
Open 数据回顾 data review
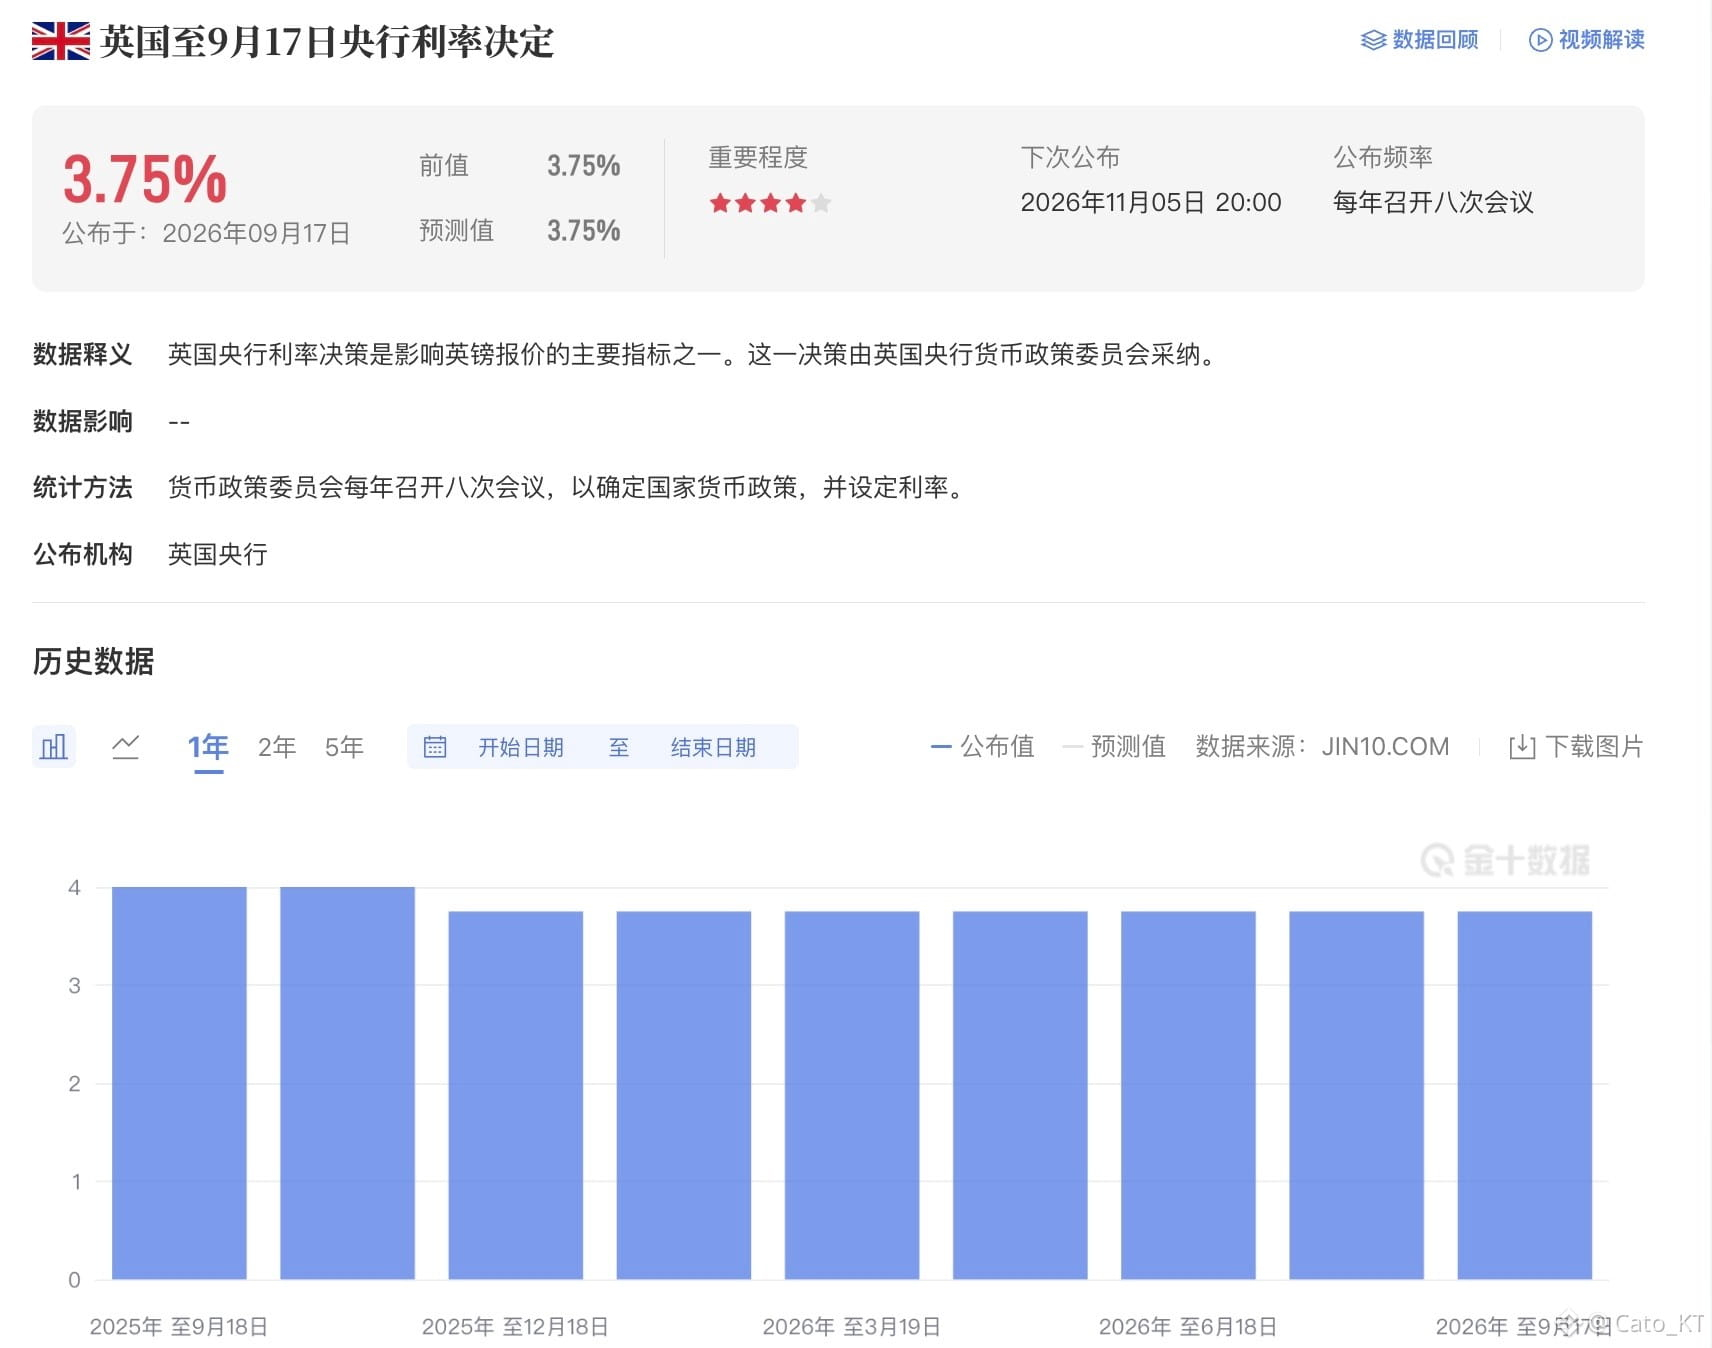(1420, 40)
